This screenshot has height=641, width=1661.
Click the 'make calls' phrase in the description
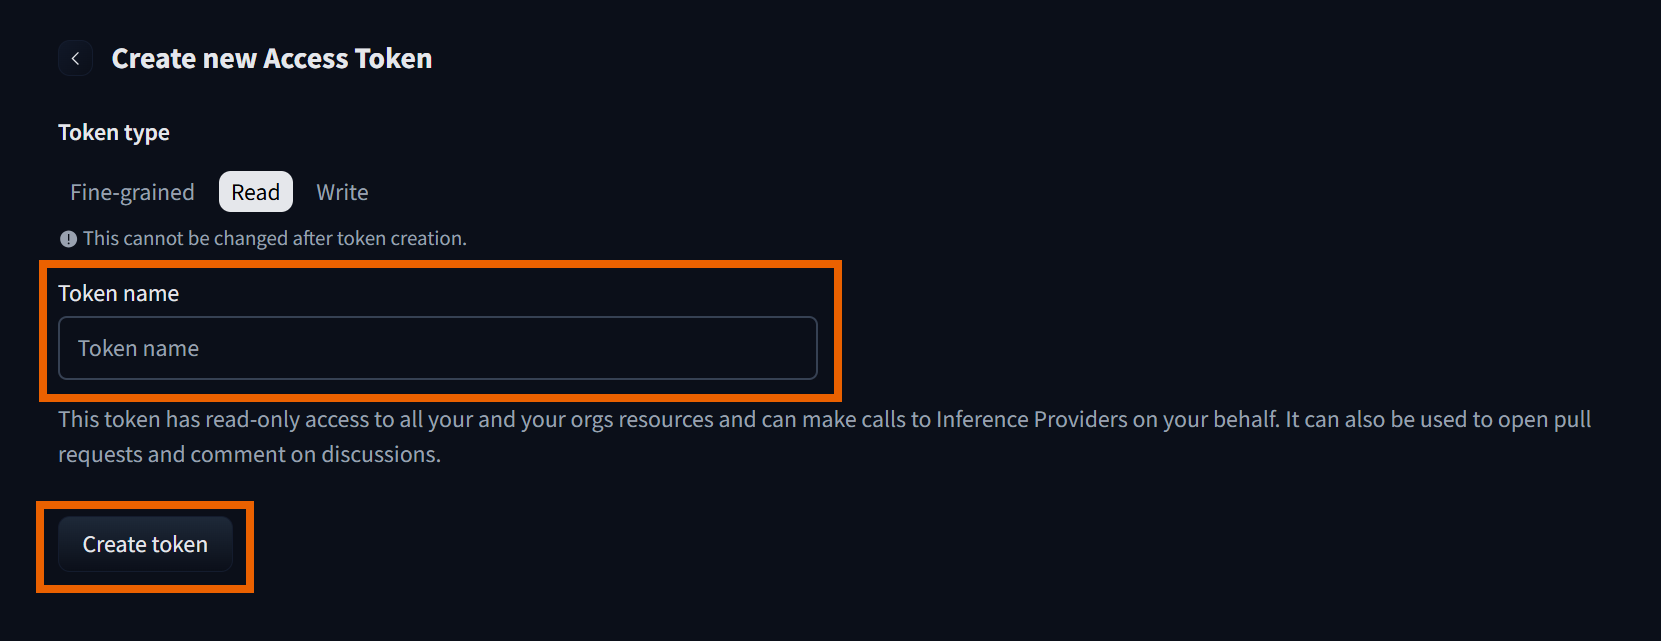coord(853,420)
